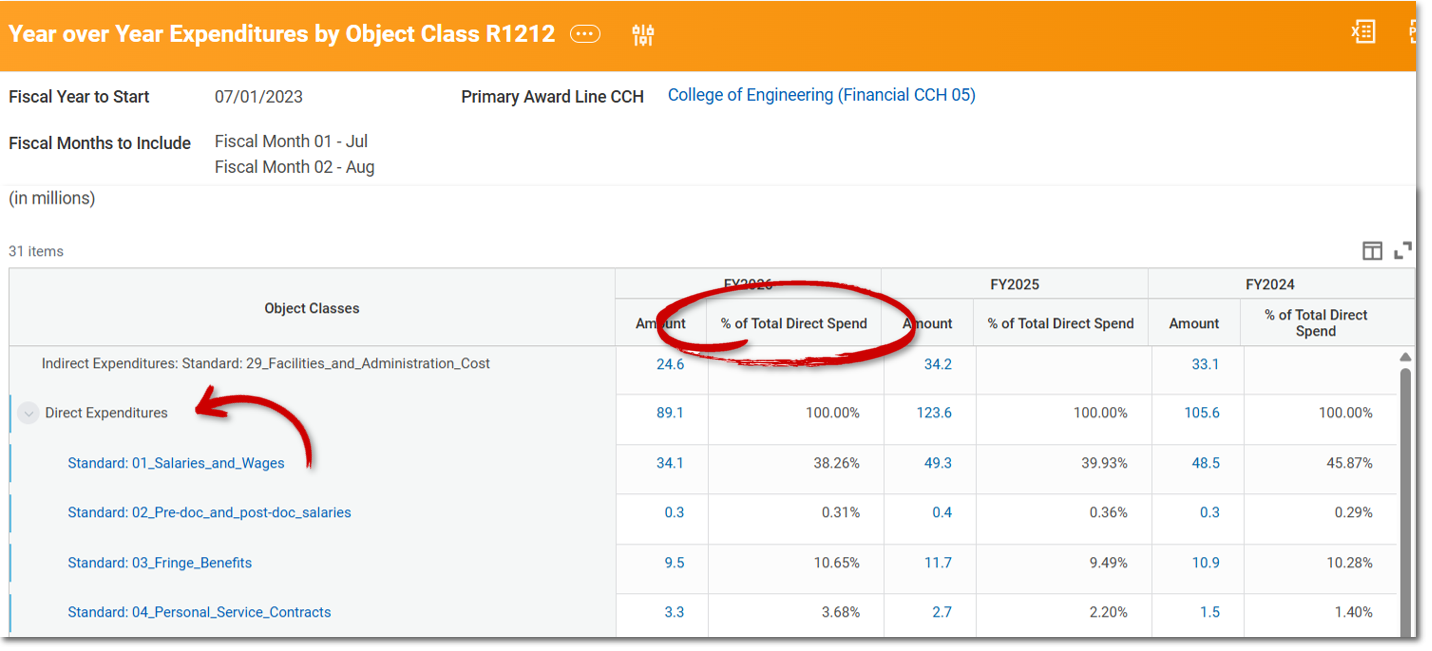Drill into FY2025 Direct Expenditures amount 123.6
The height and width of the screenshot is (651, 1432).
[x=934, y=413]
